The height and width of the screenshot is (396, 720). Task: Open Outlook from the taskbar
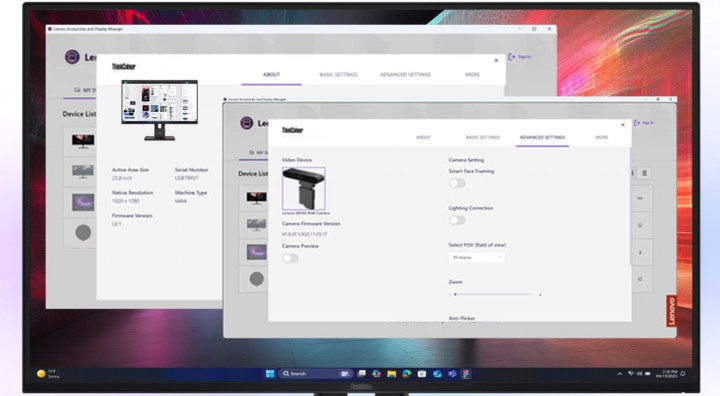(x=437, y=373)
